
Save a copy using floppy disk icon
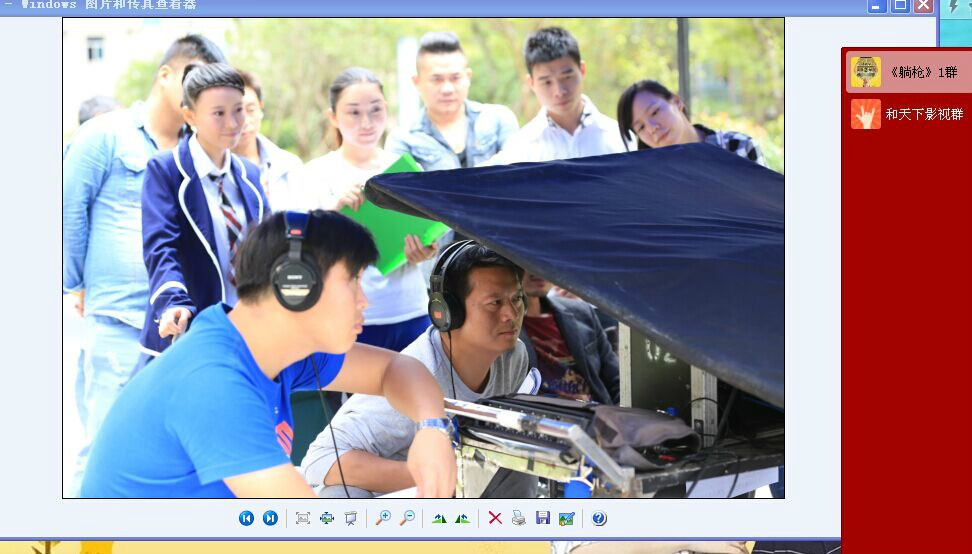point(543,518)
